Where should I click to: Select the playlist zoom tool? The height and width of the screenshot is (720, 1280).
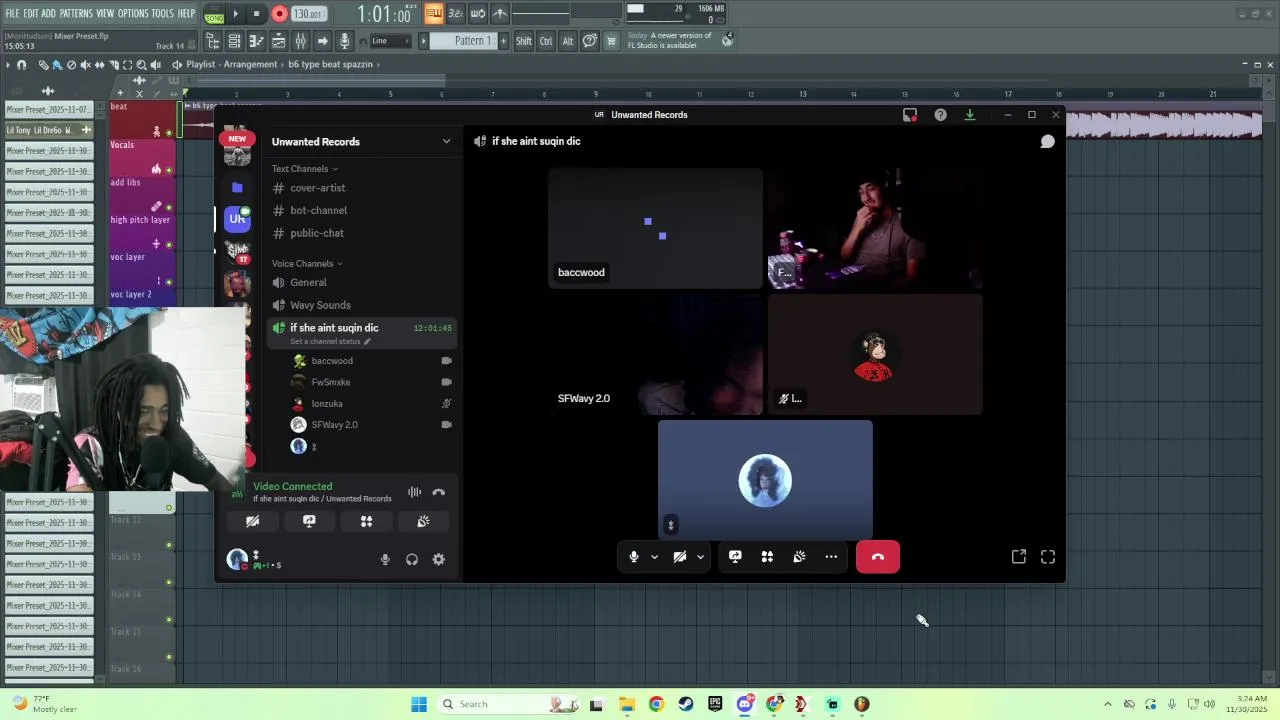click(142, 65)
